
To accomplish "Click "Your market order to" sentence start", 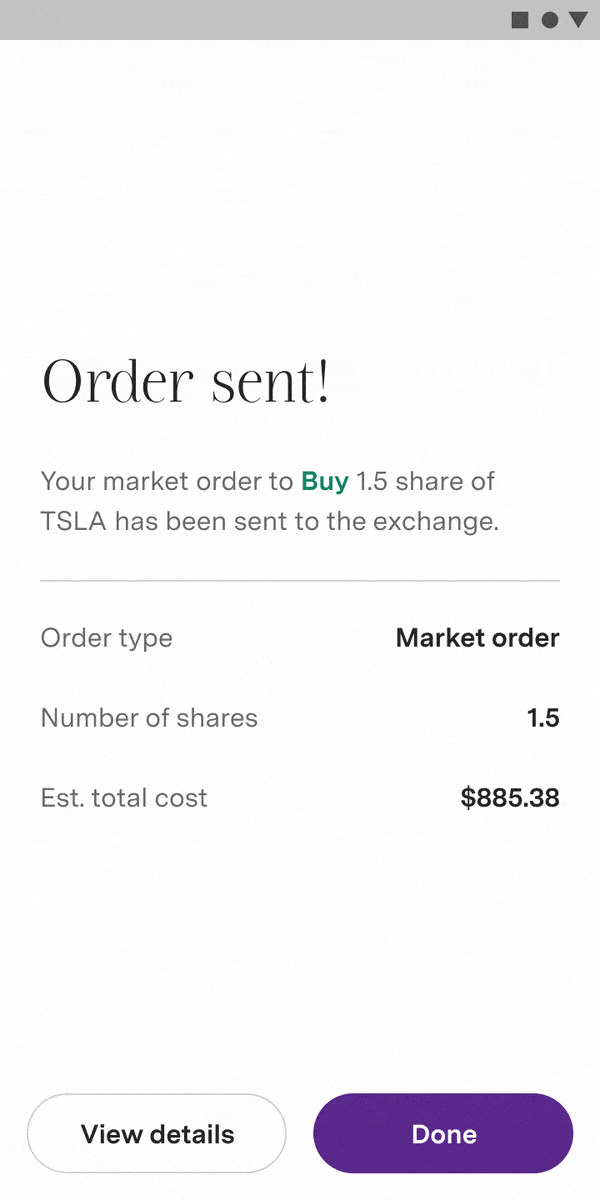I will pyautogui.click(x=167, y=482).
